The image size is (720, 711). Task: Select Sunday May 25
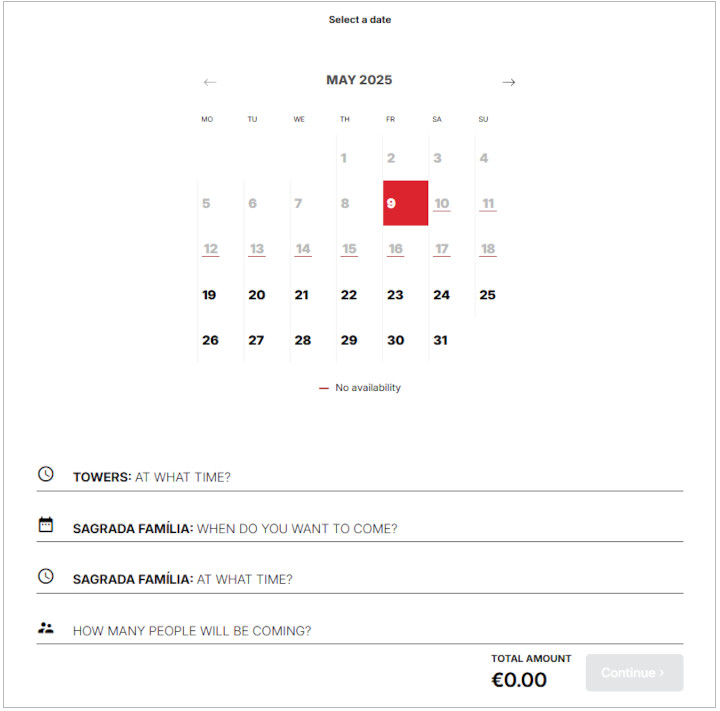pos(487,295)
